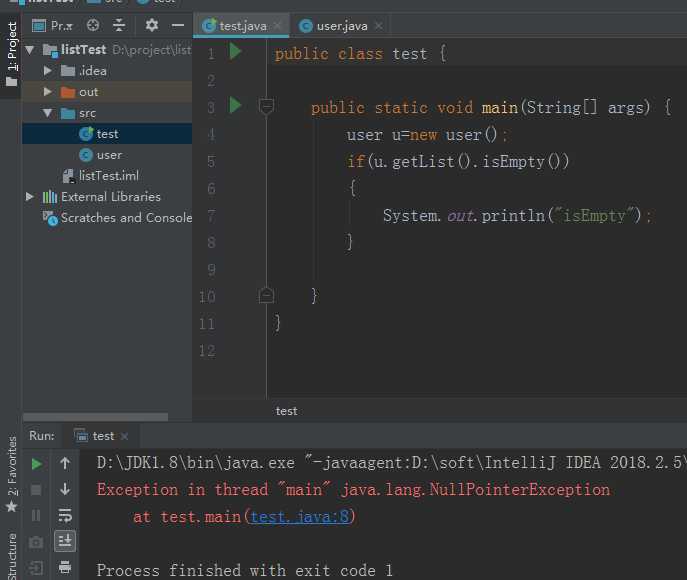The width and height of the screenshot is (687, 580).
Task: Open the 1: Project tool window tab
Action: [11, 54]
